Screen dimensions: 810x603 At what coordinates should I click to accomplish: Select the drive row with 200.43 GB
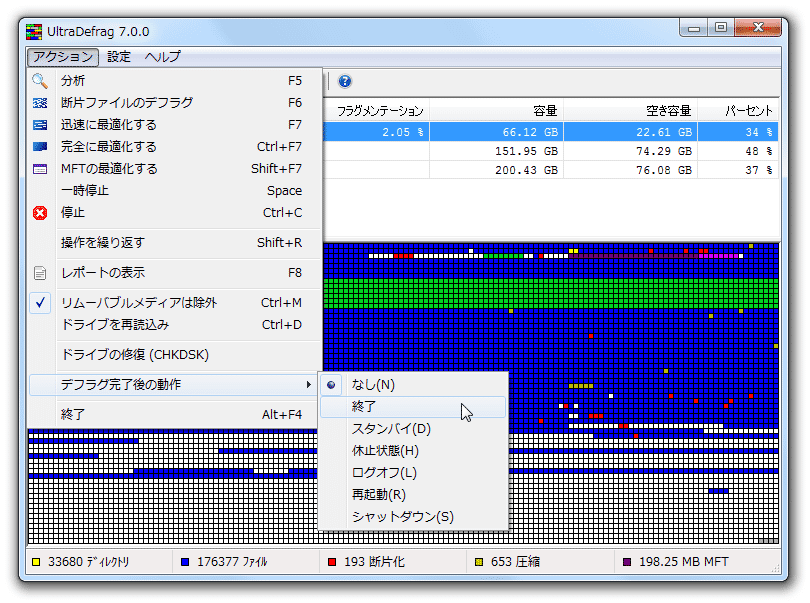click(x=551, y=171)
